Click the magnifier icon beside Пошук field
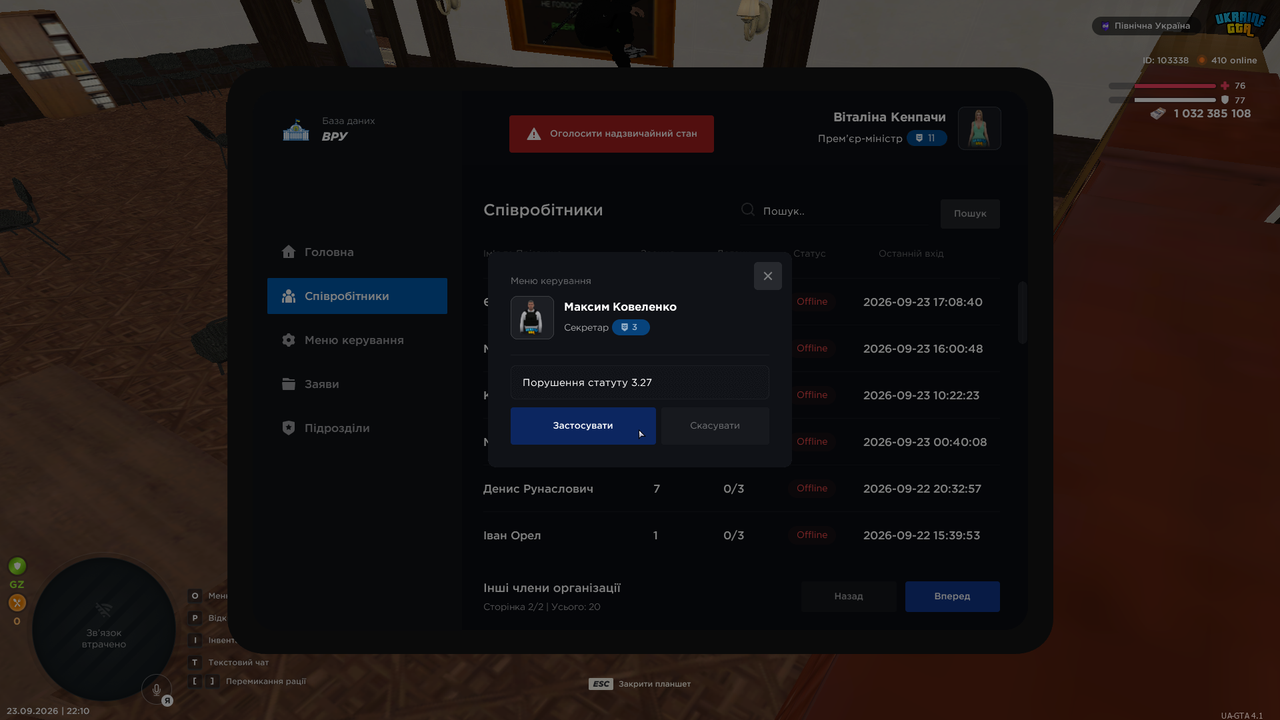Image resolution: width=1280 pixels, height=720 pixels. coord(748,210)
